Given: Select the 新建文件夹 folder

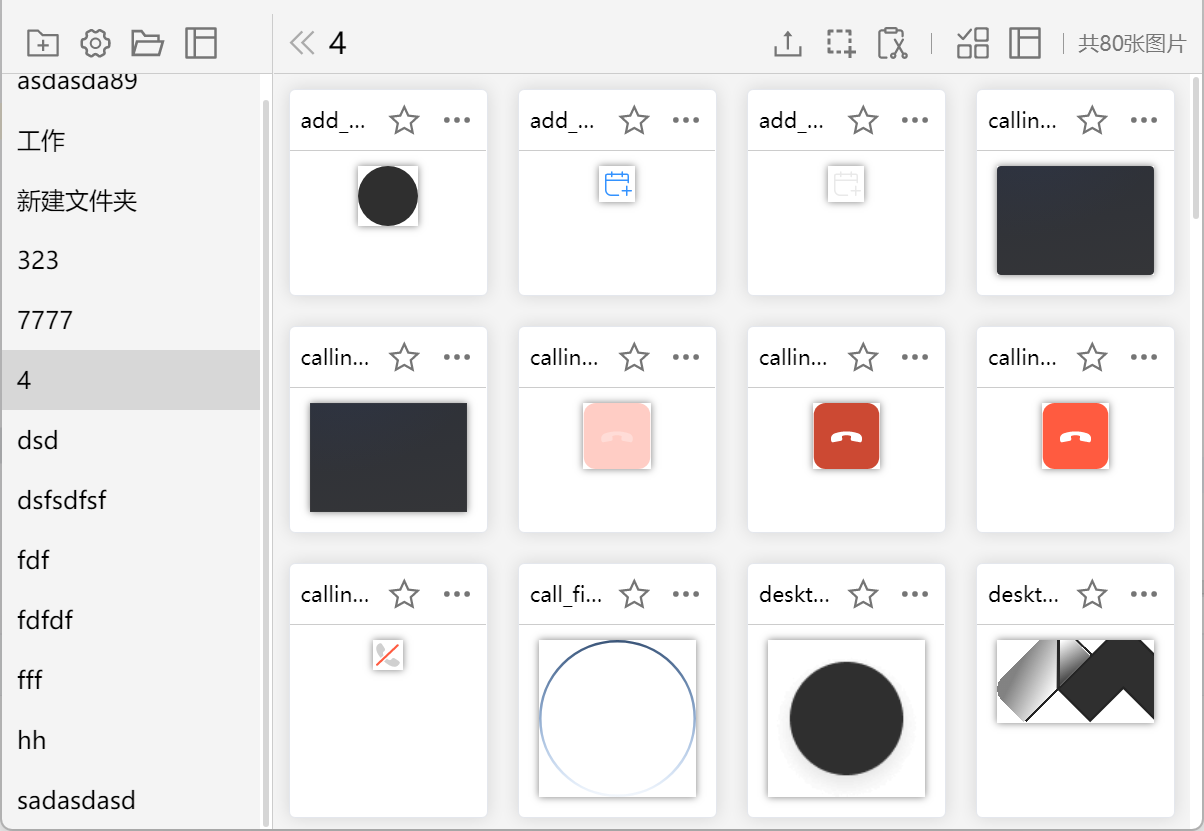Looking at the screenshot, I should [x=131, y=200].
